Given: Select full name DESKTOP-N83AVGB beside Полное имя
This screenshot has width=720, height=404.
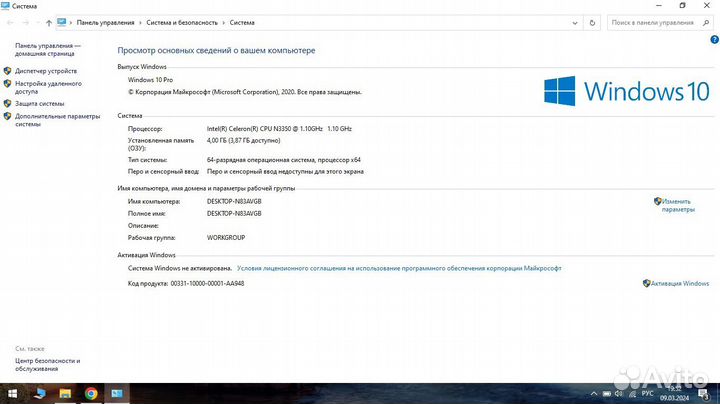Looking at the screenshot, I should [234, 213].
